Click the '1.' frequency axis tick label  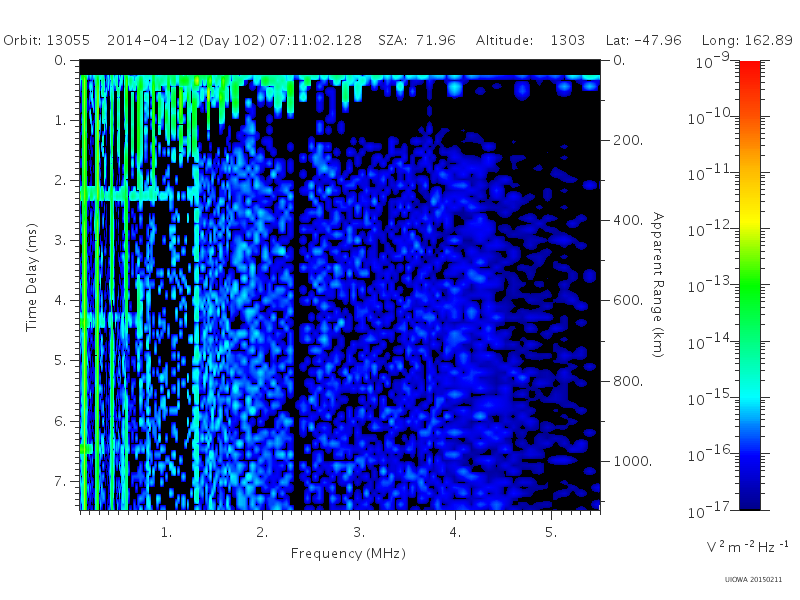point(166,533)
